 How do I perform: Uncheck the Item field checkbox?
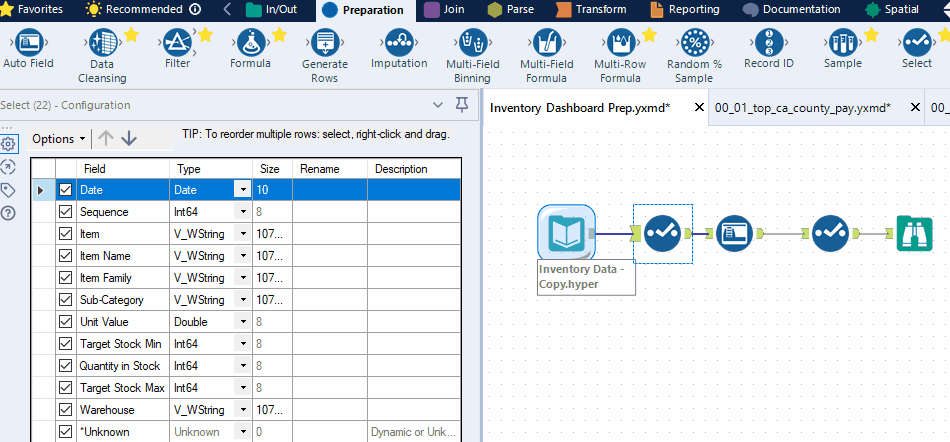coord(65,234)
